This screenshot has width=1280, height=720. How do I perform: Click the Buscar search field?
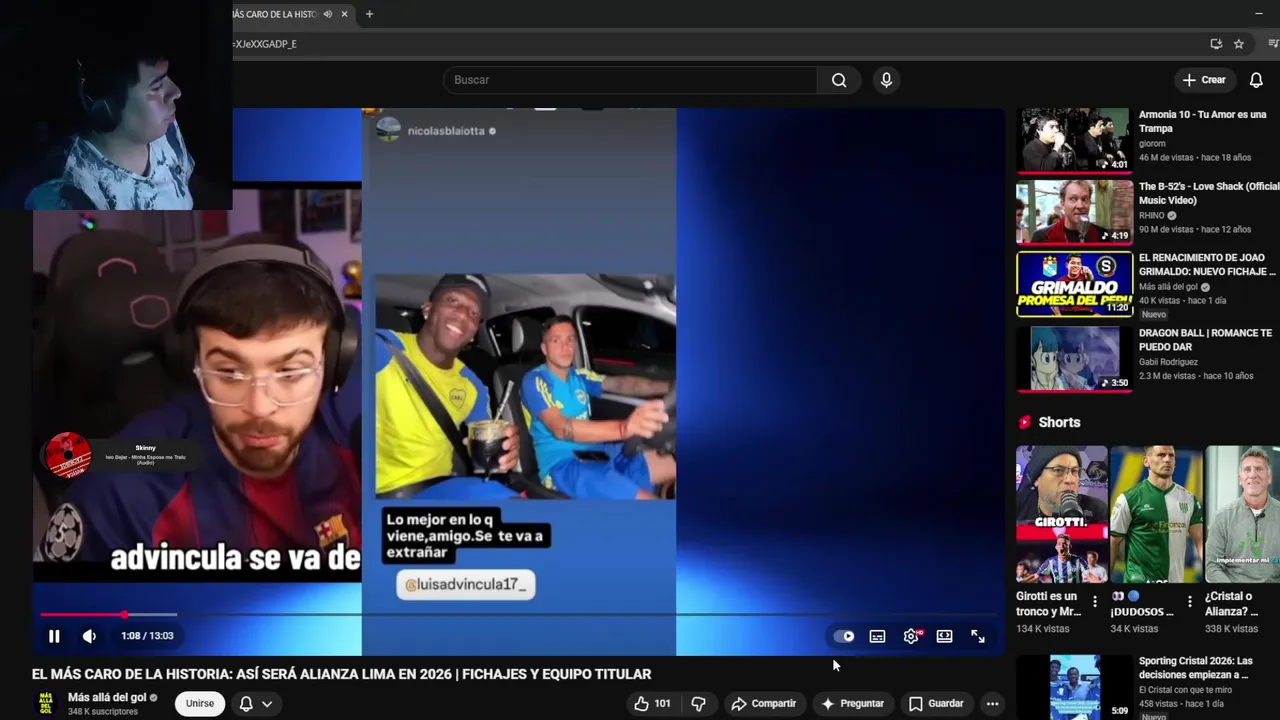630,80
